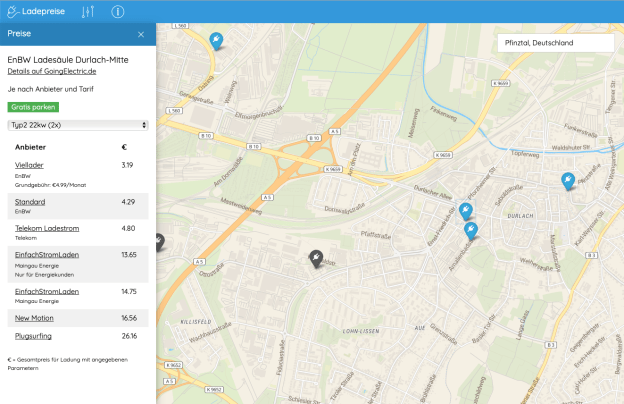Click the info circle icon in header
624x404 pixels.
click(x=118, y=11)
